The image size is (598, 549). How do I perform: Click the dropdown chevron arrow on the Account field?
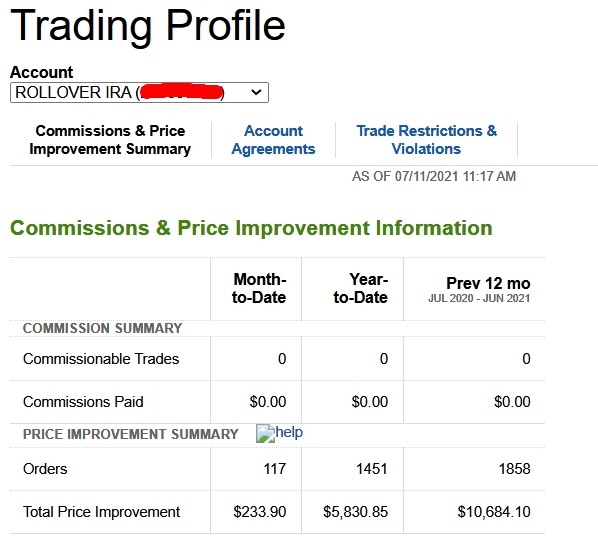pyautogui.click(x=256, y=92)
